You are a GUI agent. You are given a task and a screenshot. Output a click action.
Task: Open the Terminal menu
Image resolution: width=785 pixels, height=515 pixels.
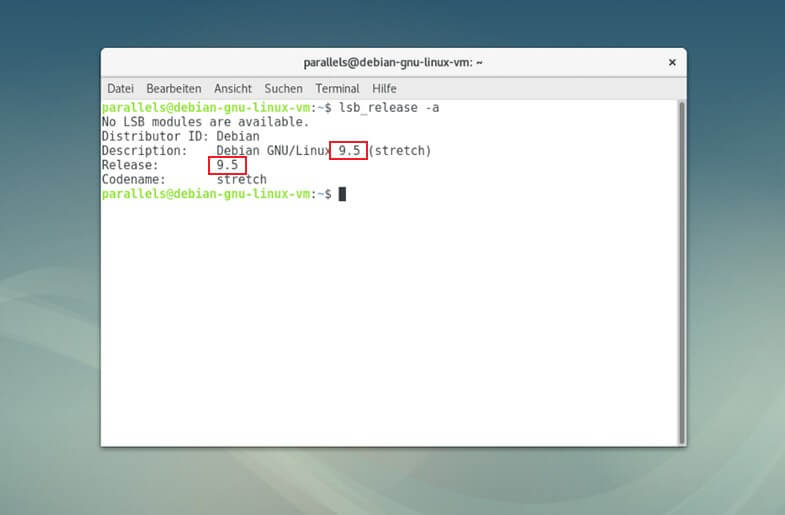(x=337, y=89)
